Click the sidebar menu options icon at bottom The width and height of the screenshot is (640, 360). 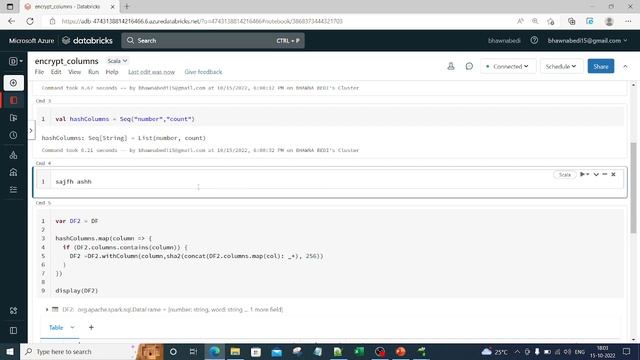13,330
